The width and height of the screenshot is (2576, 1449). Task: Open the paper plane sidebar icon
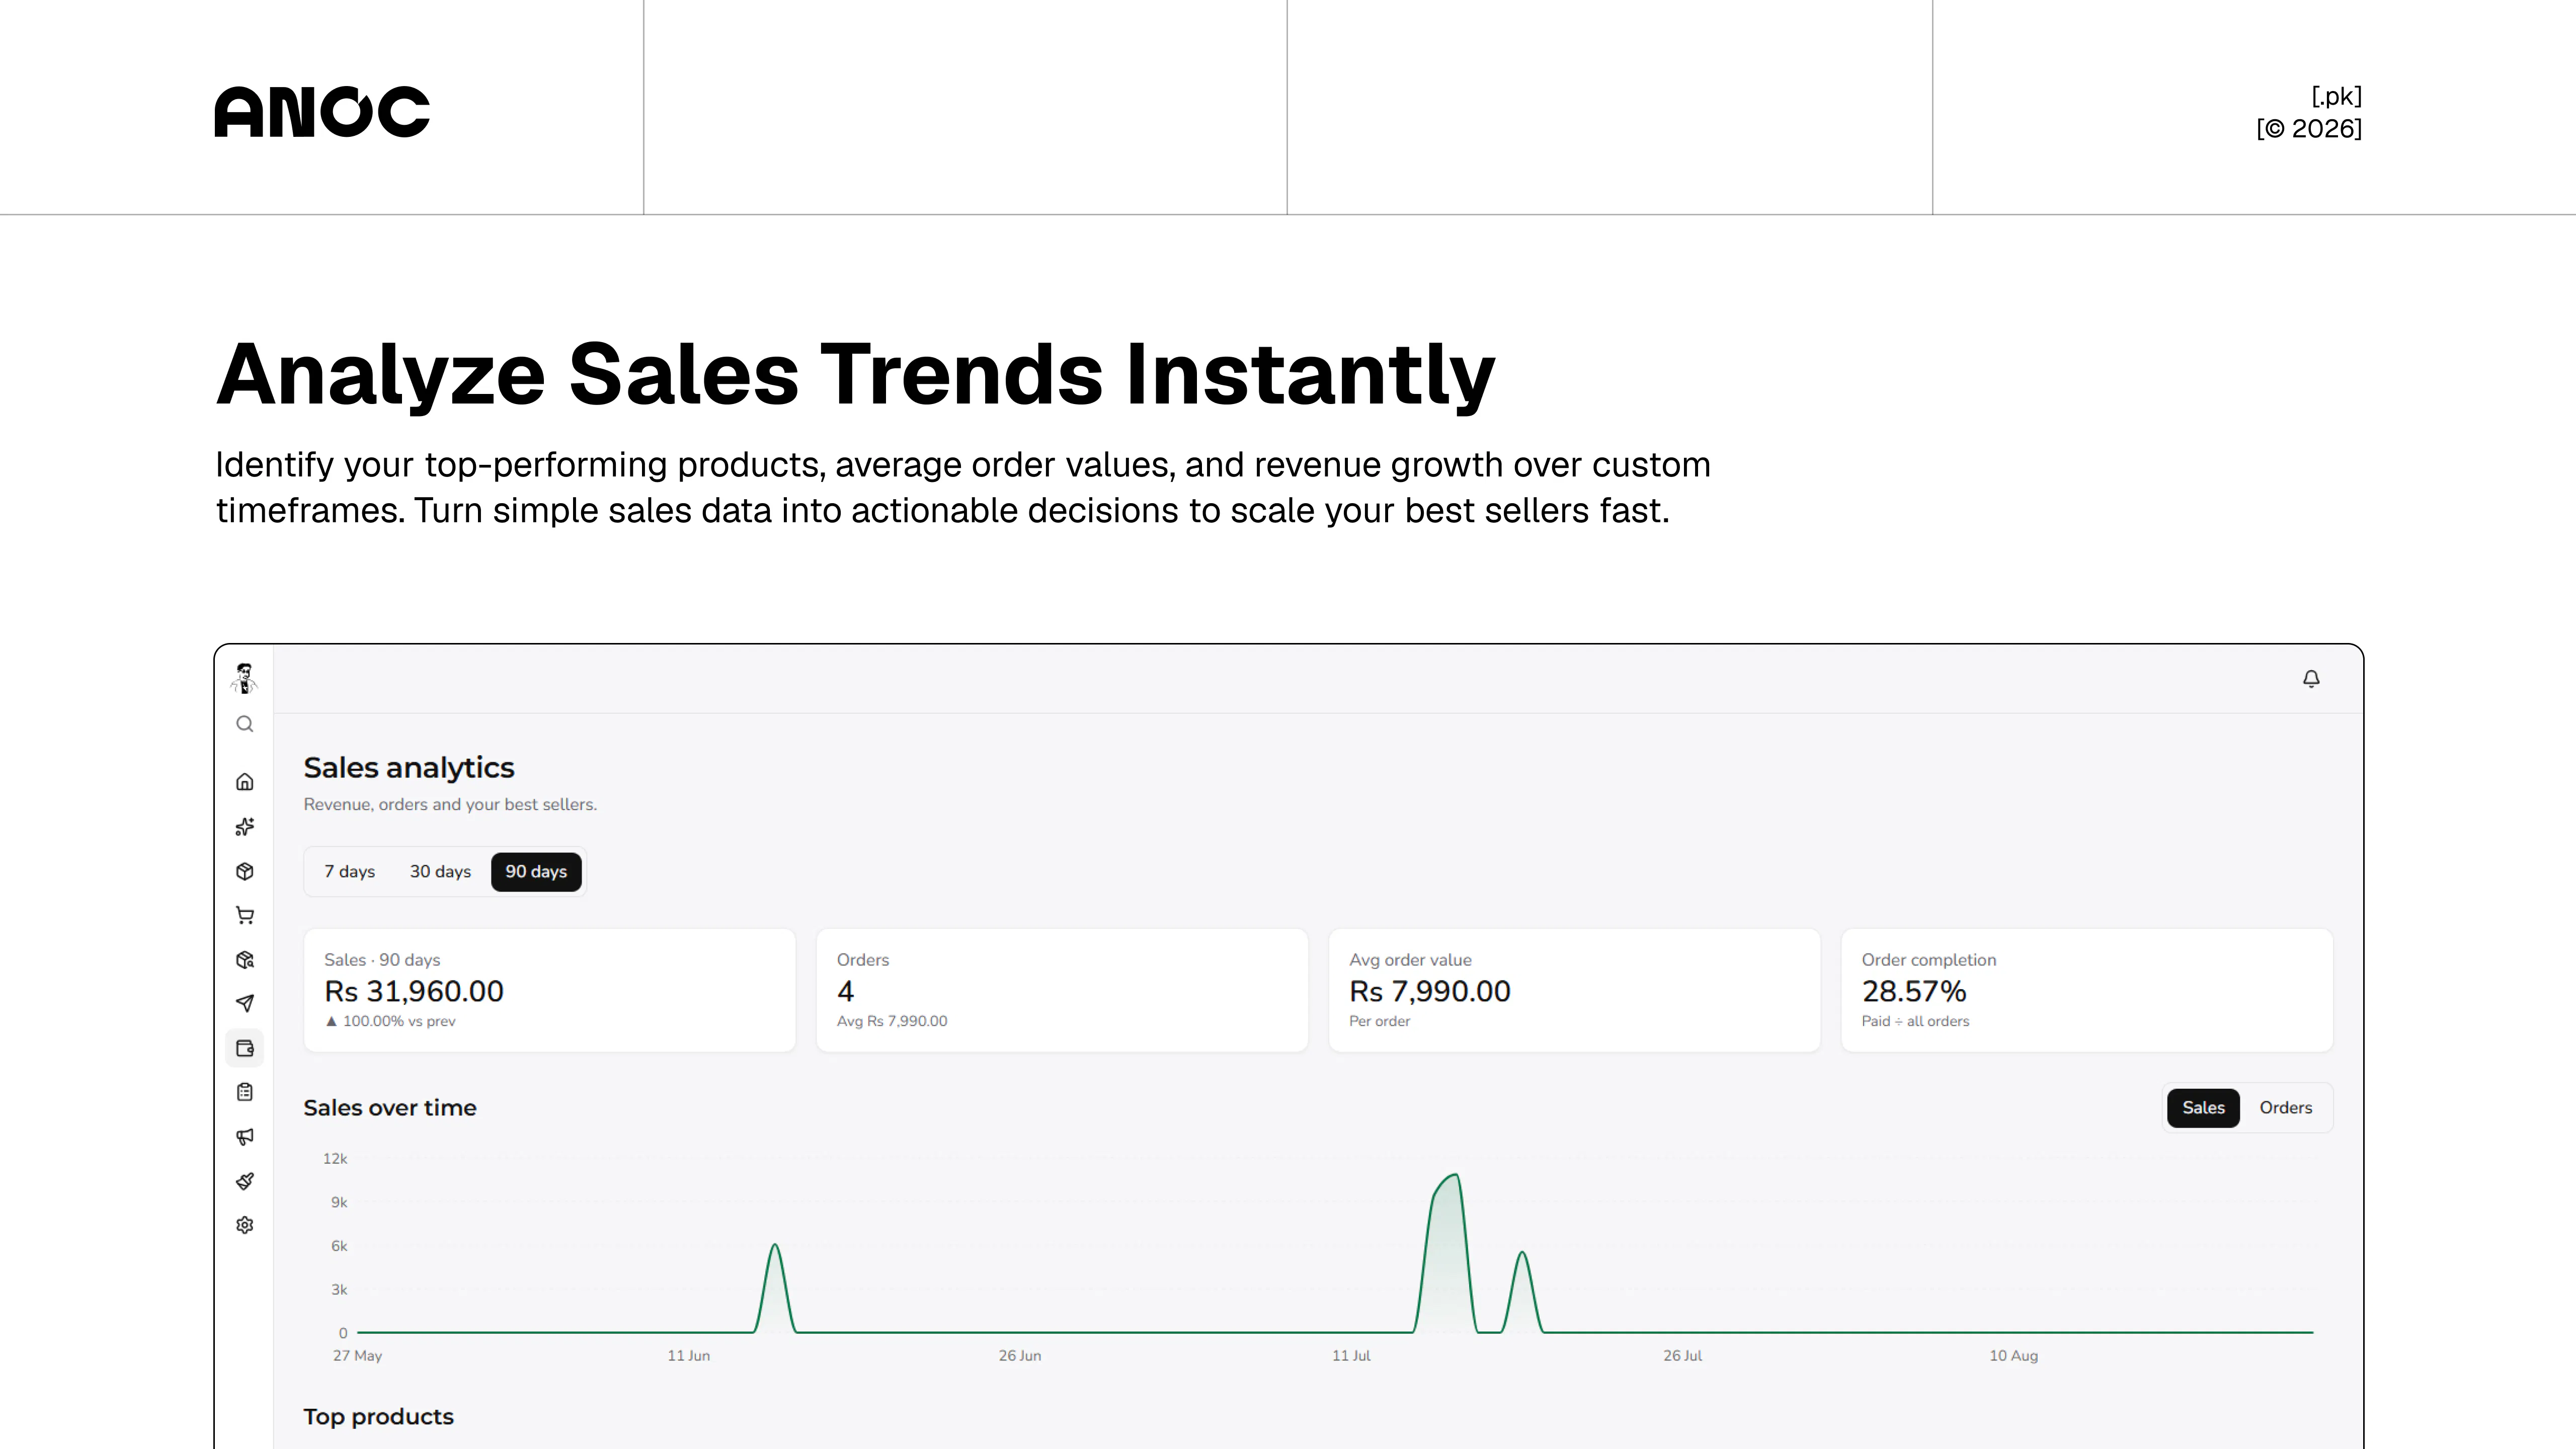(x=245, y=1003)
